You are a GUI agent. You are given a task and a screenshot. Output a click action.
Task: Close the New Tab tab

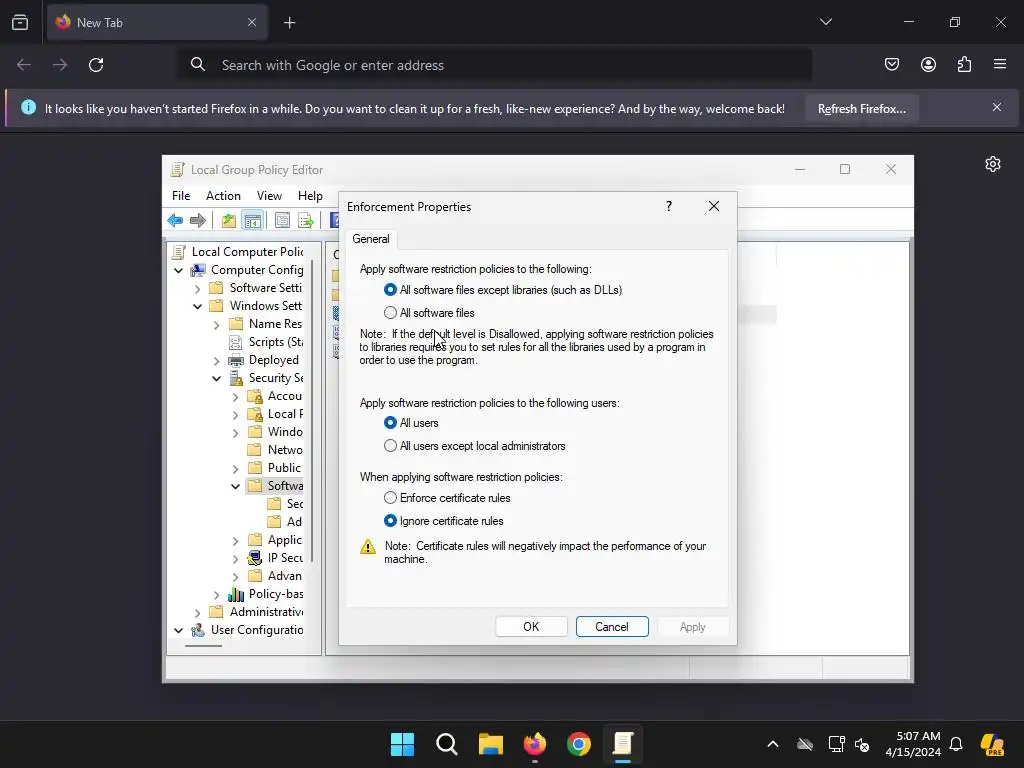coord(251,22)
